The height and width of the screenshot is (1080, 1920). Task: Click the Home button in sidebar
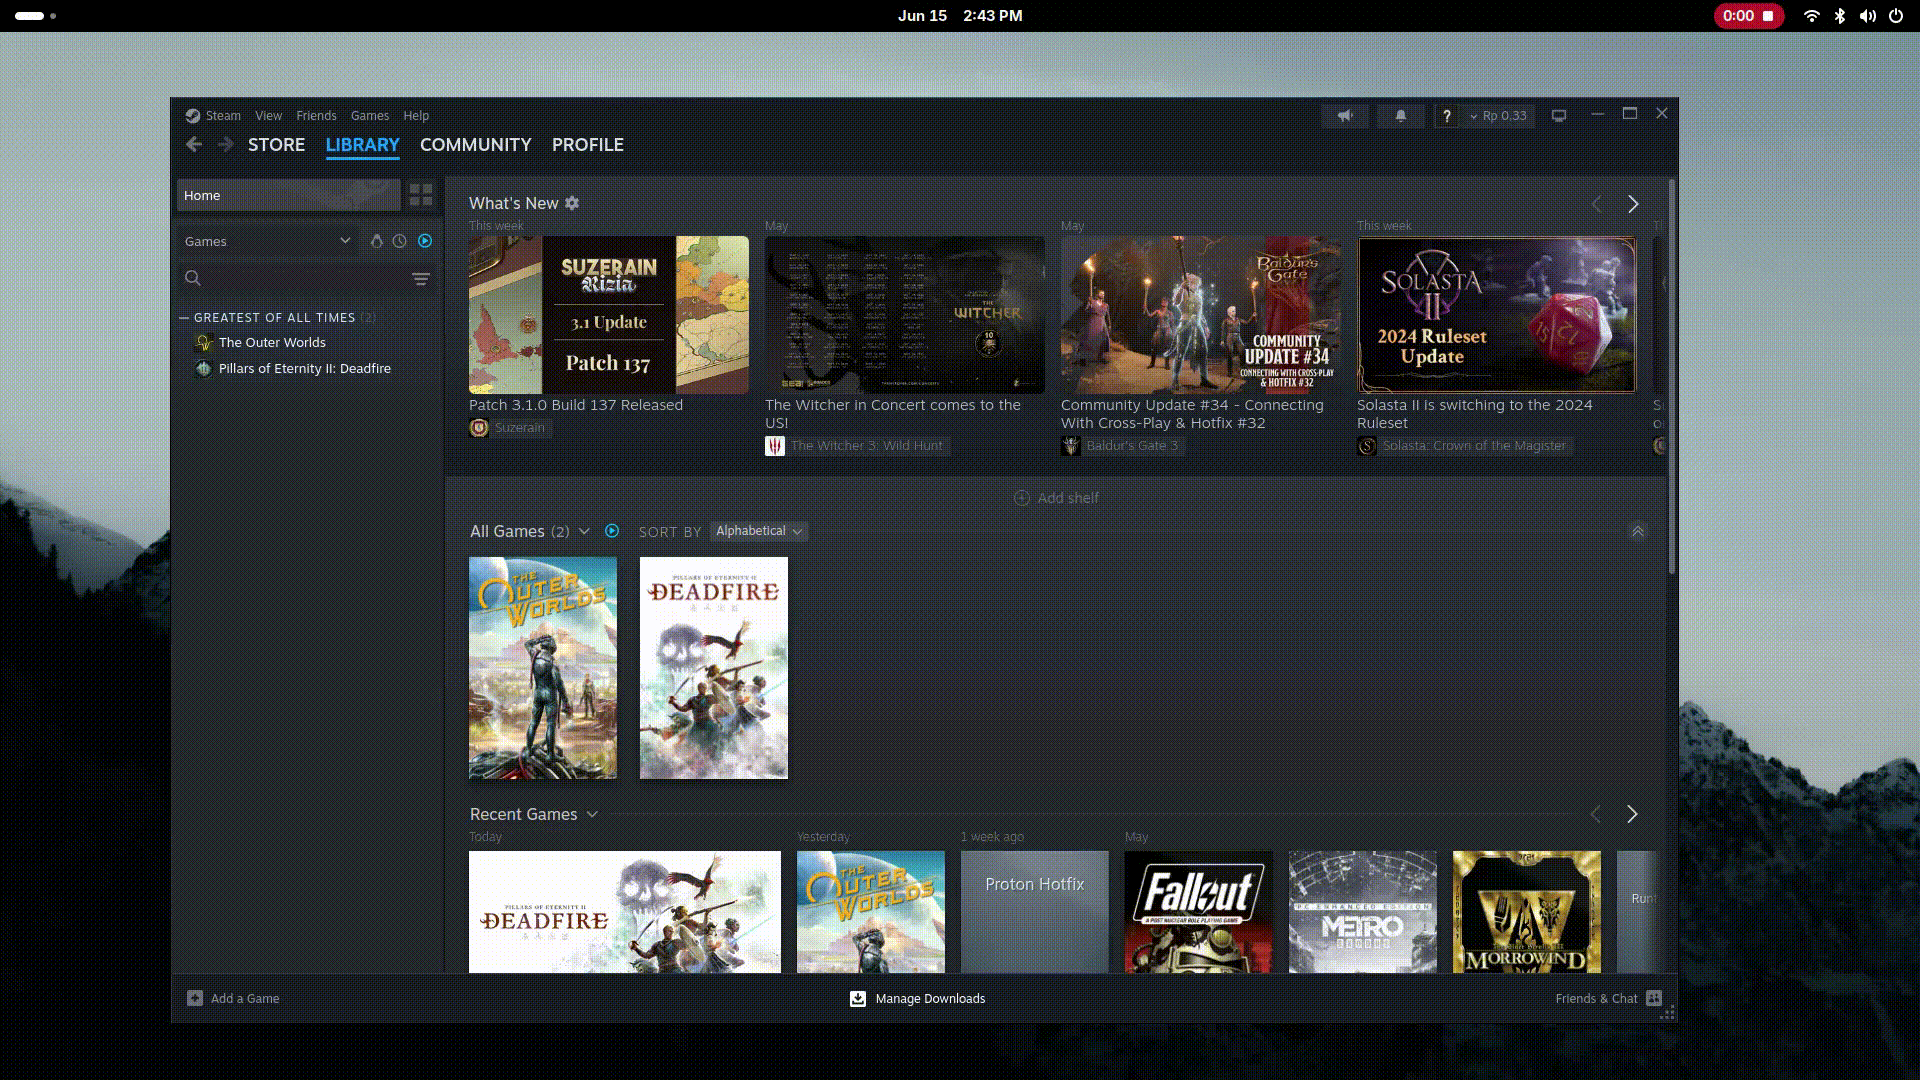tap(289, 195)
